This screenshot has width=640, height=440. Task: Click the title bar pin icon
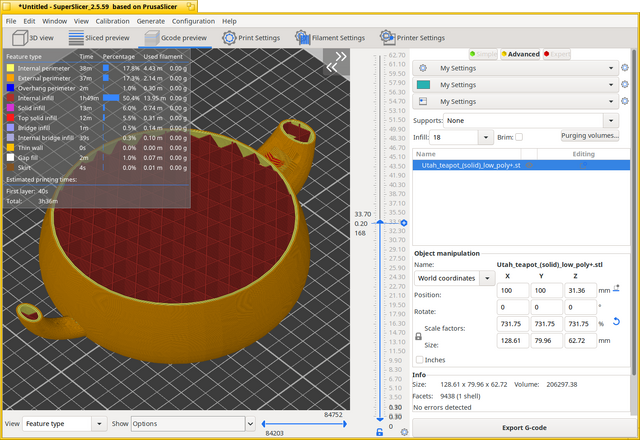coord(191,7)
